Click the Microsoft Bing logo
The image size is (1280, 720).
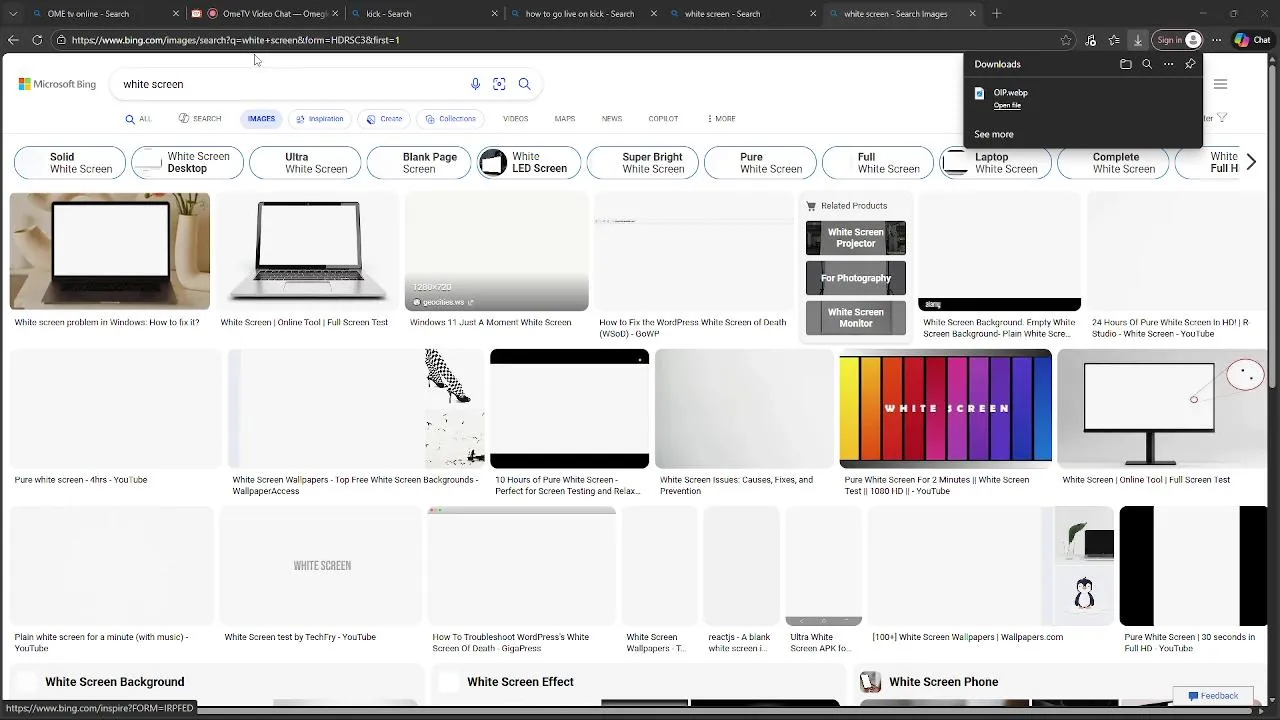(57, 84)
